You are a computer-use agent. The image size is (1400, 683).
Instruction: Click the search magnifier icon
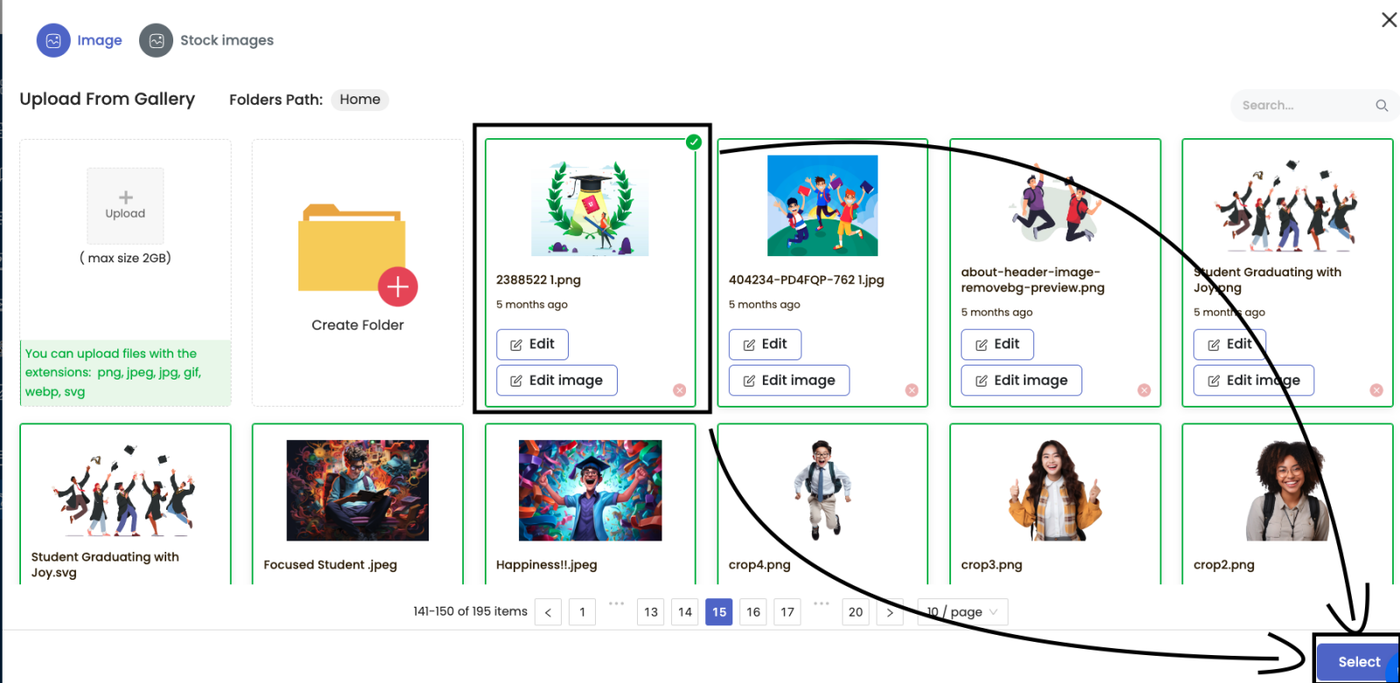(x=1382, y=105)
